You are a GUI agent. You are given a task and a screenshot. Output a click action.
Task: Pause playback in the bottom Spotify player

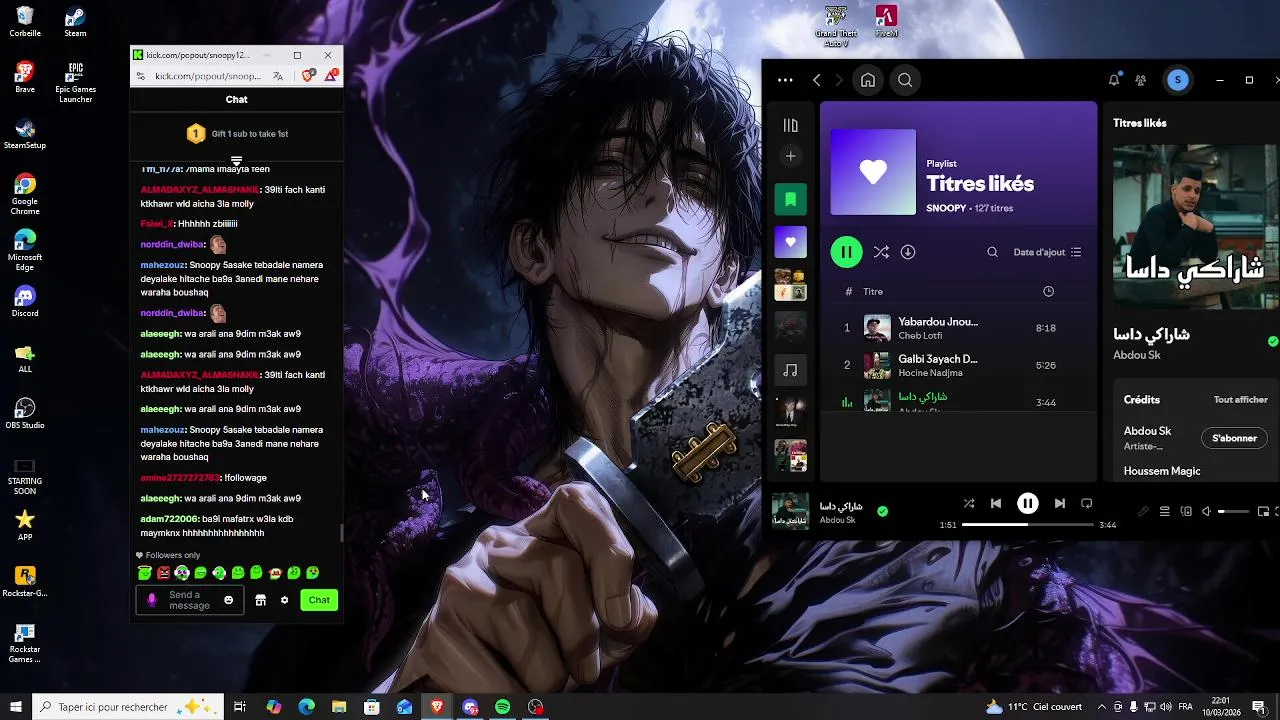[x=1028, y=503]
